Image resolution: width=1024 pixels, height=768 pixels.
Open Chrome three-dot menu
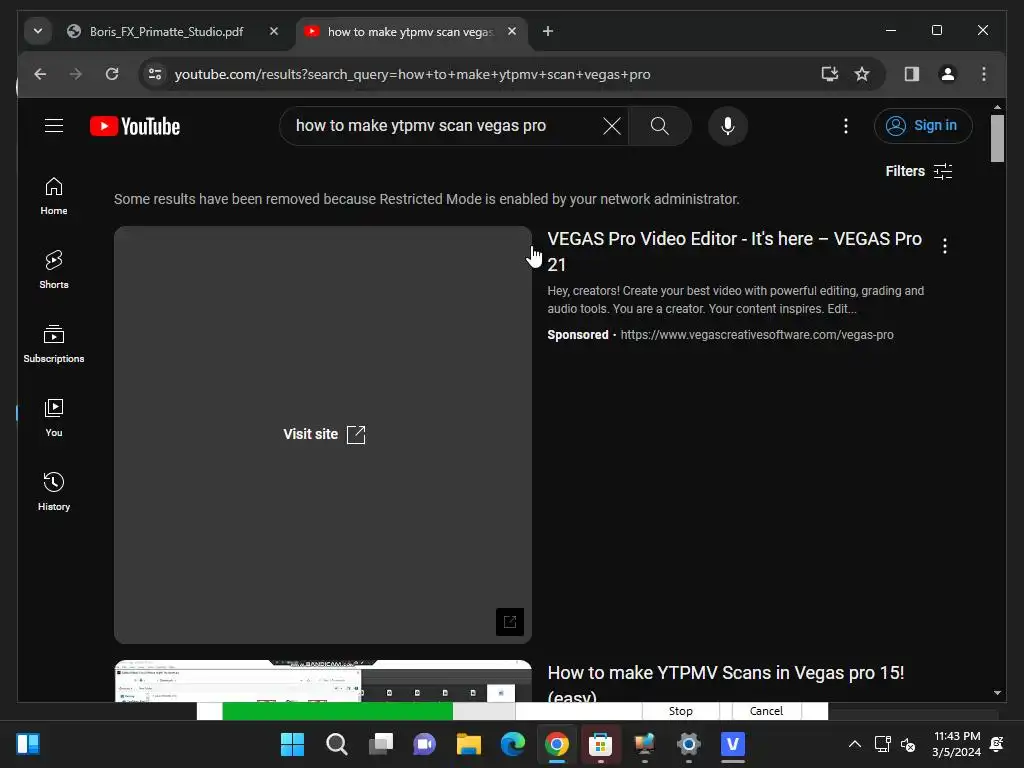(x=984, y=74)
